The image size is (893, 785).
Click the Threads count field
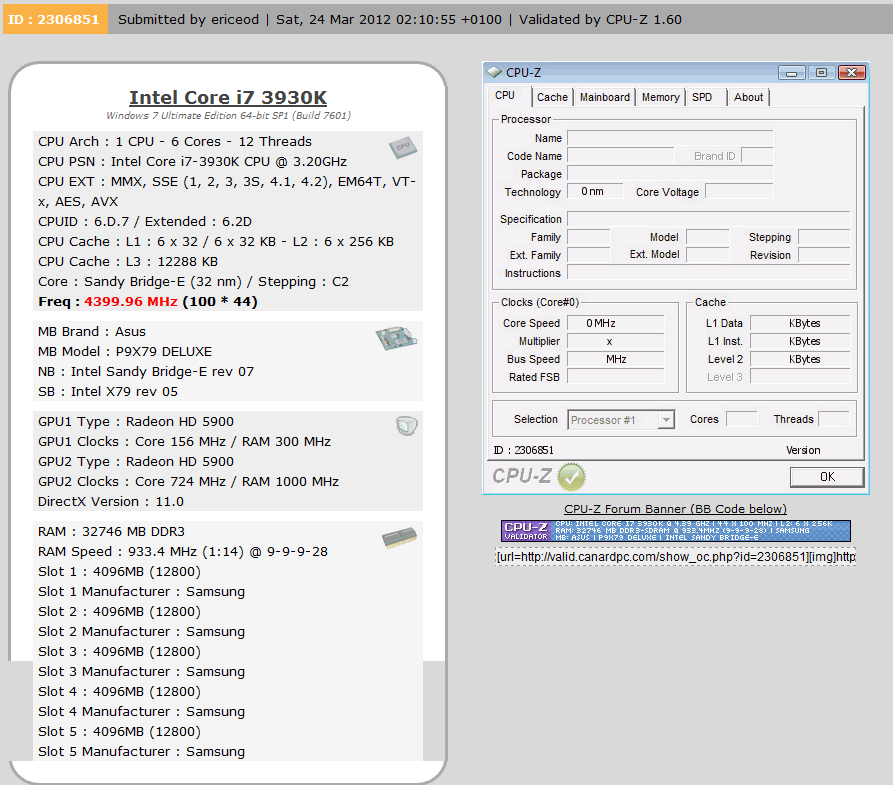click(833, 419)
